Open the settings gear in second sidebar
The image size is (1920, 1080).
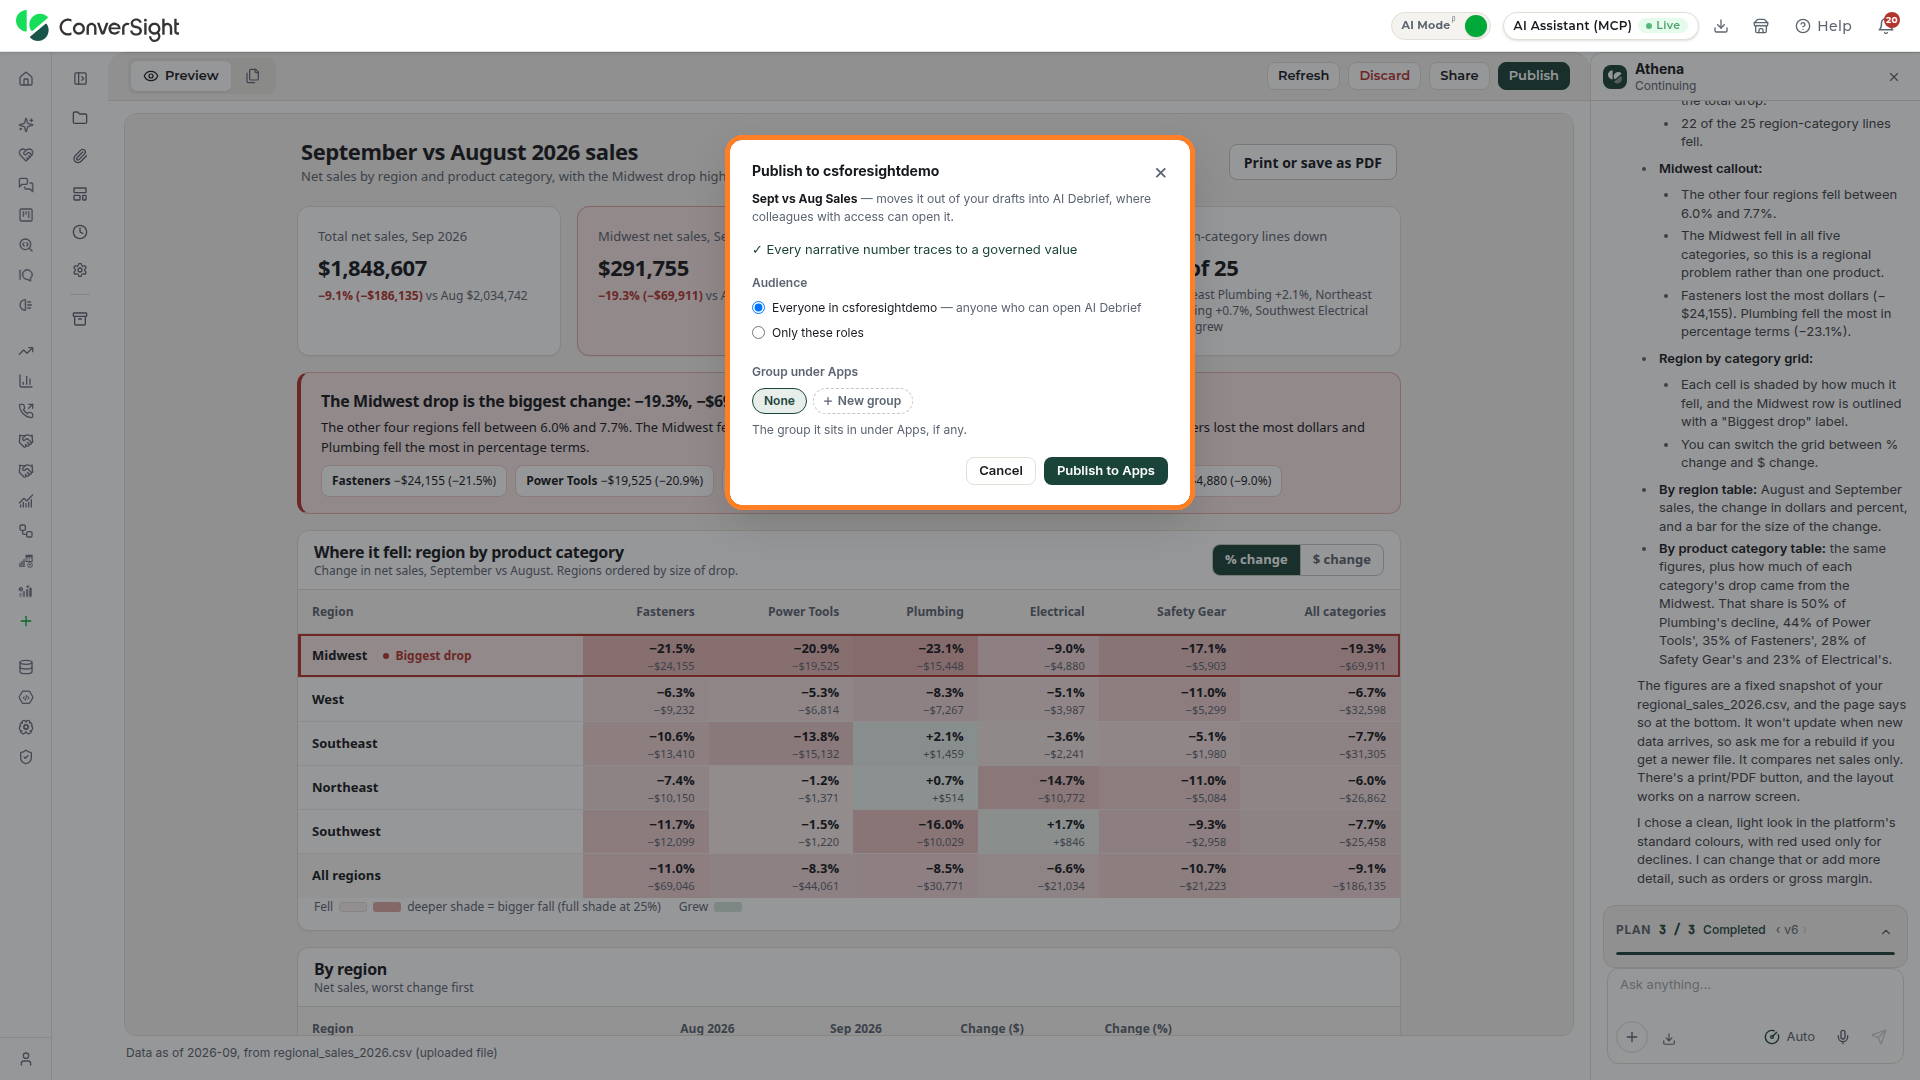[x=80, y=270]
